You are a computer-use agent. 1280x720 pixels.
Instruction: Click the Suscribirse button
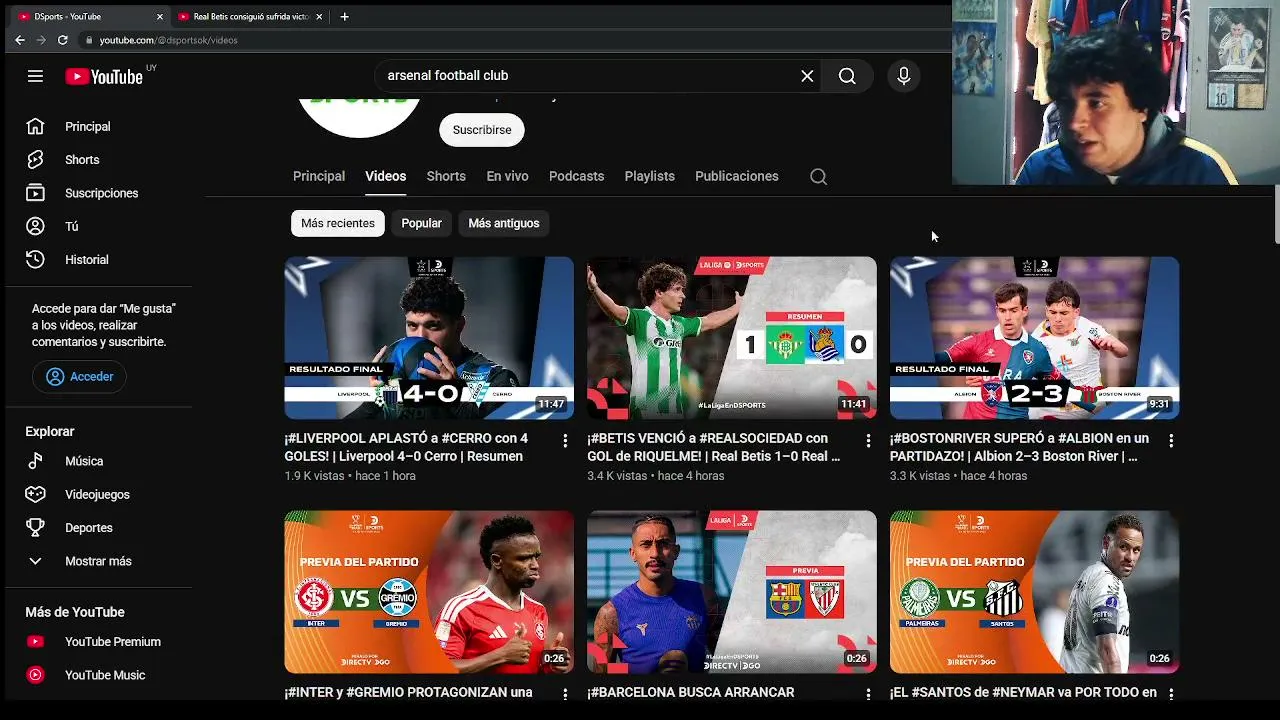point(482,130)
